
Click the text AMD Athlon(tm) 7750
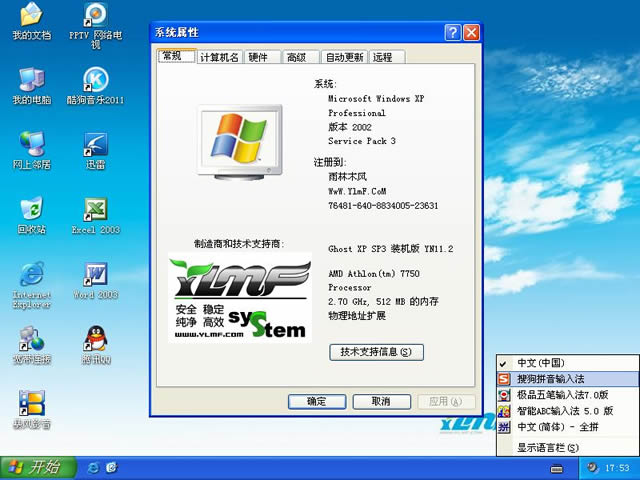[374, 273]
